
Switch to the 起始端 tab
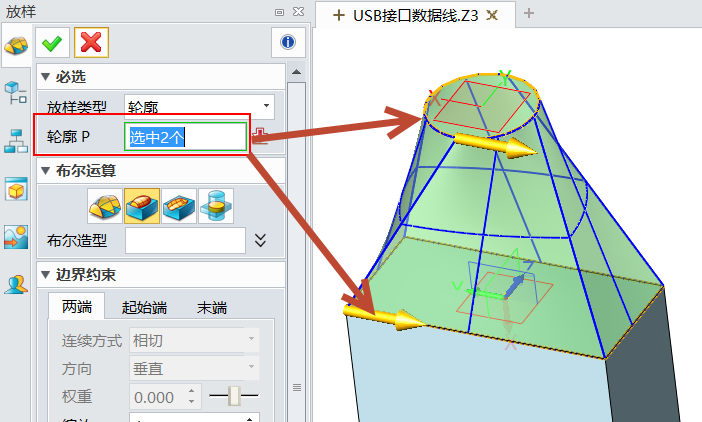point(144,307)
